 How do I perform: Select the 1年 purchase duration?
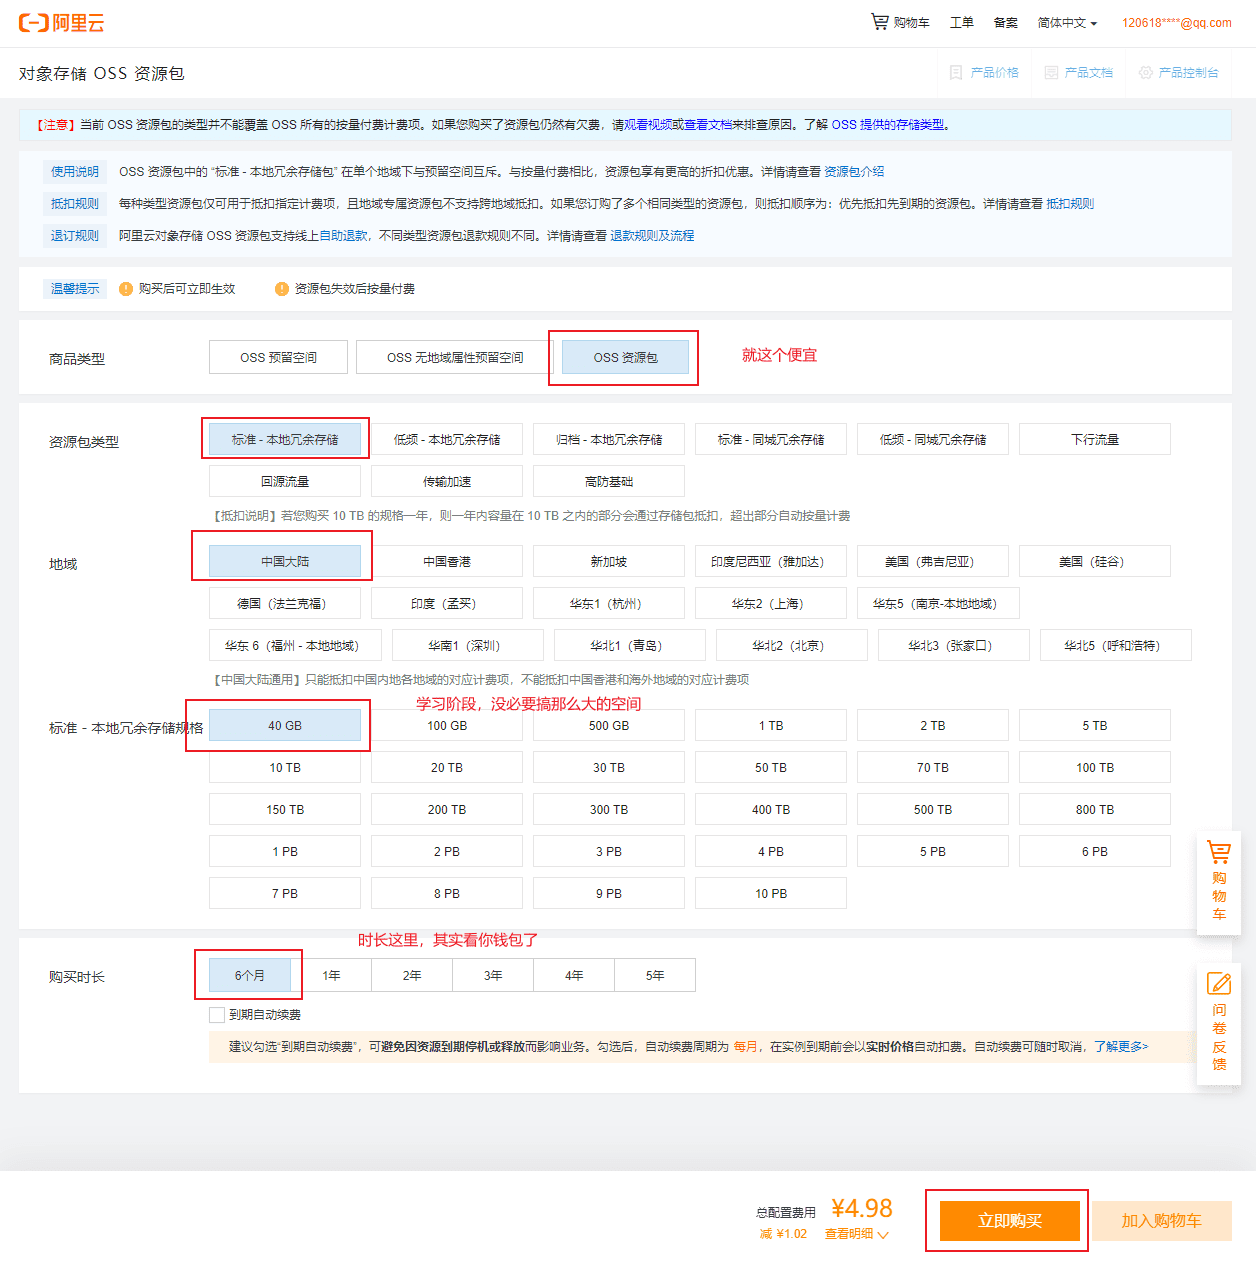pyautogui.click(x=331, y=975)
